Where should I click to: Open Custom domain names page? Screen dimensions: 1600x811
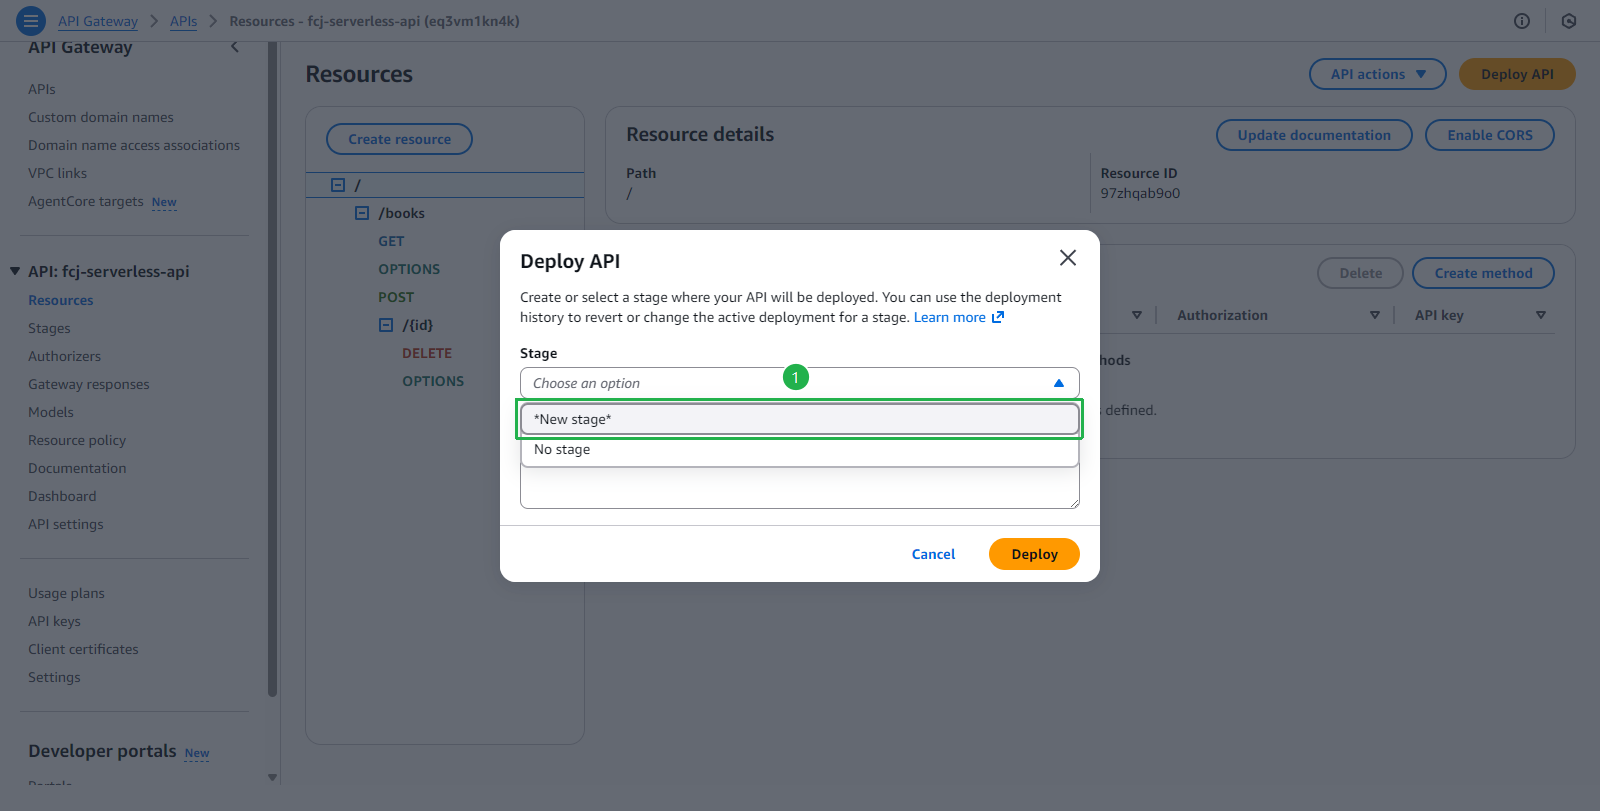coord(101,117)
